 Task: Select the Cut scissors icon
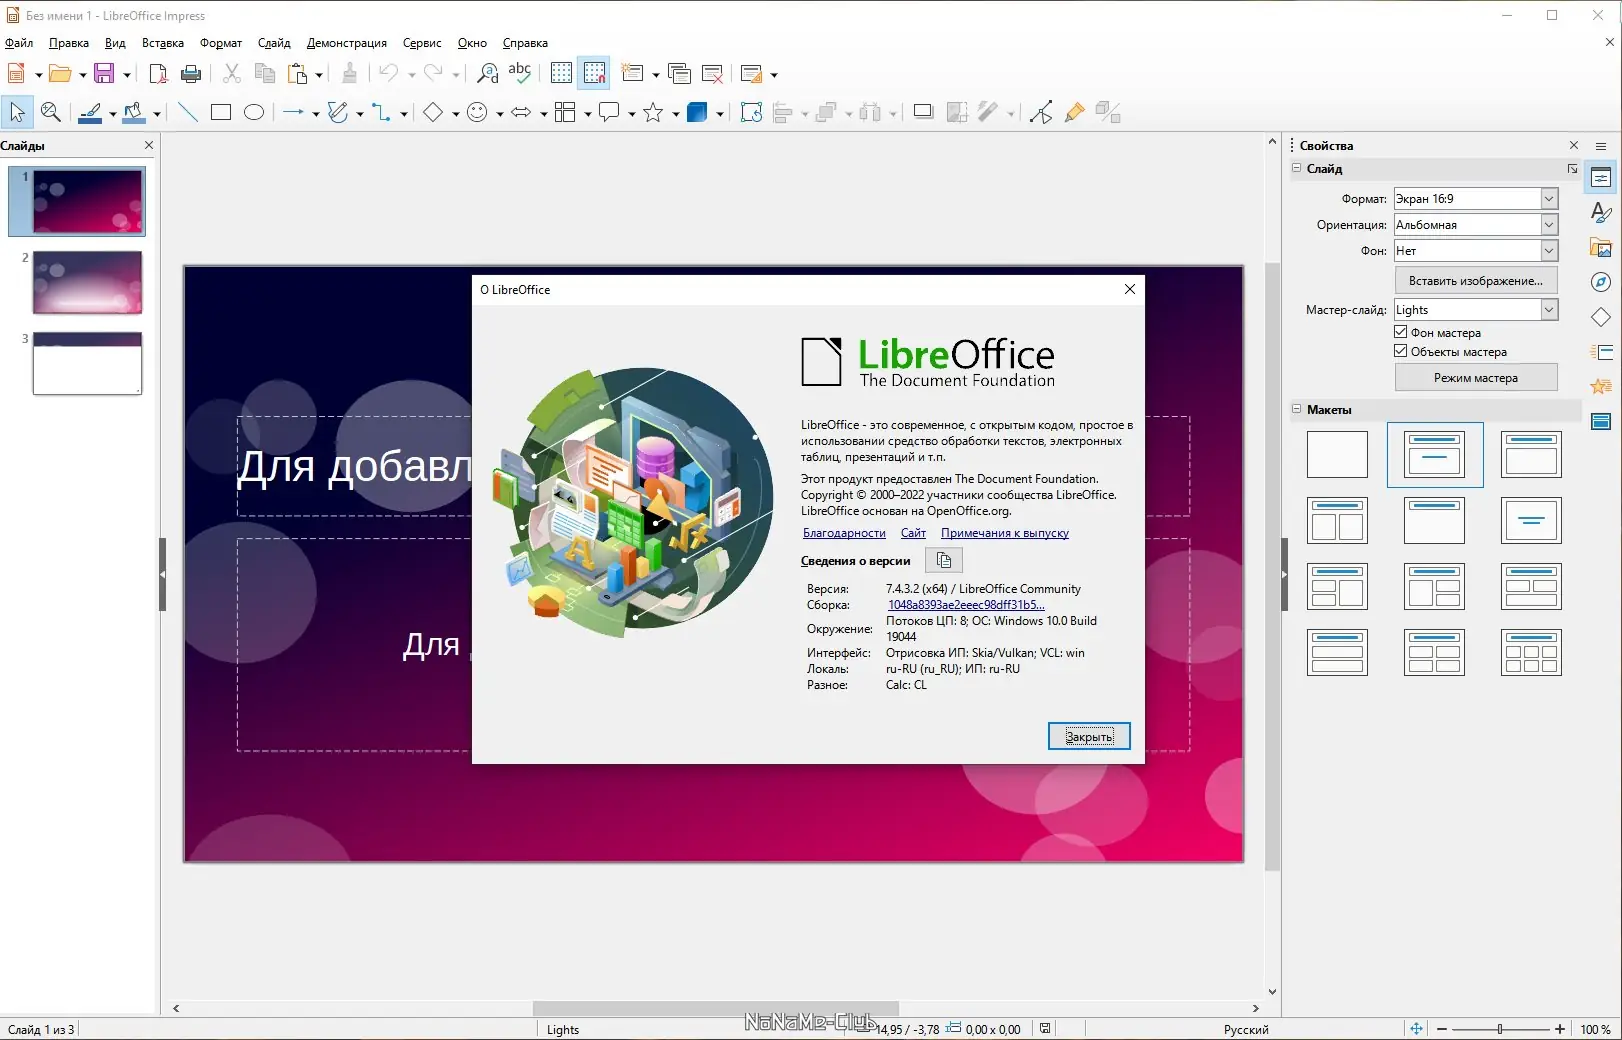point(232,73)
